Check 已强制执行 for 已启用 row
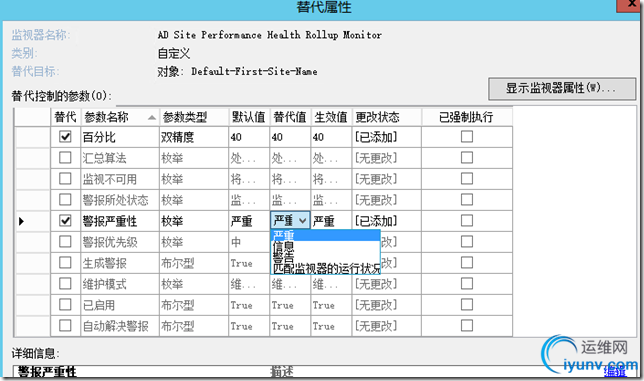Viewport: 644px width, 381px height. pos(467,305)
